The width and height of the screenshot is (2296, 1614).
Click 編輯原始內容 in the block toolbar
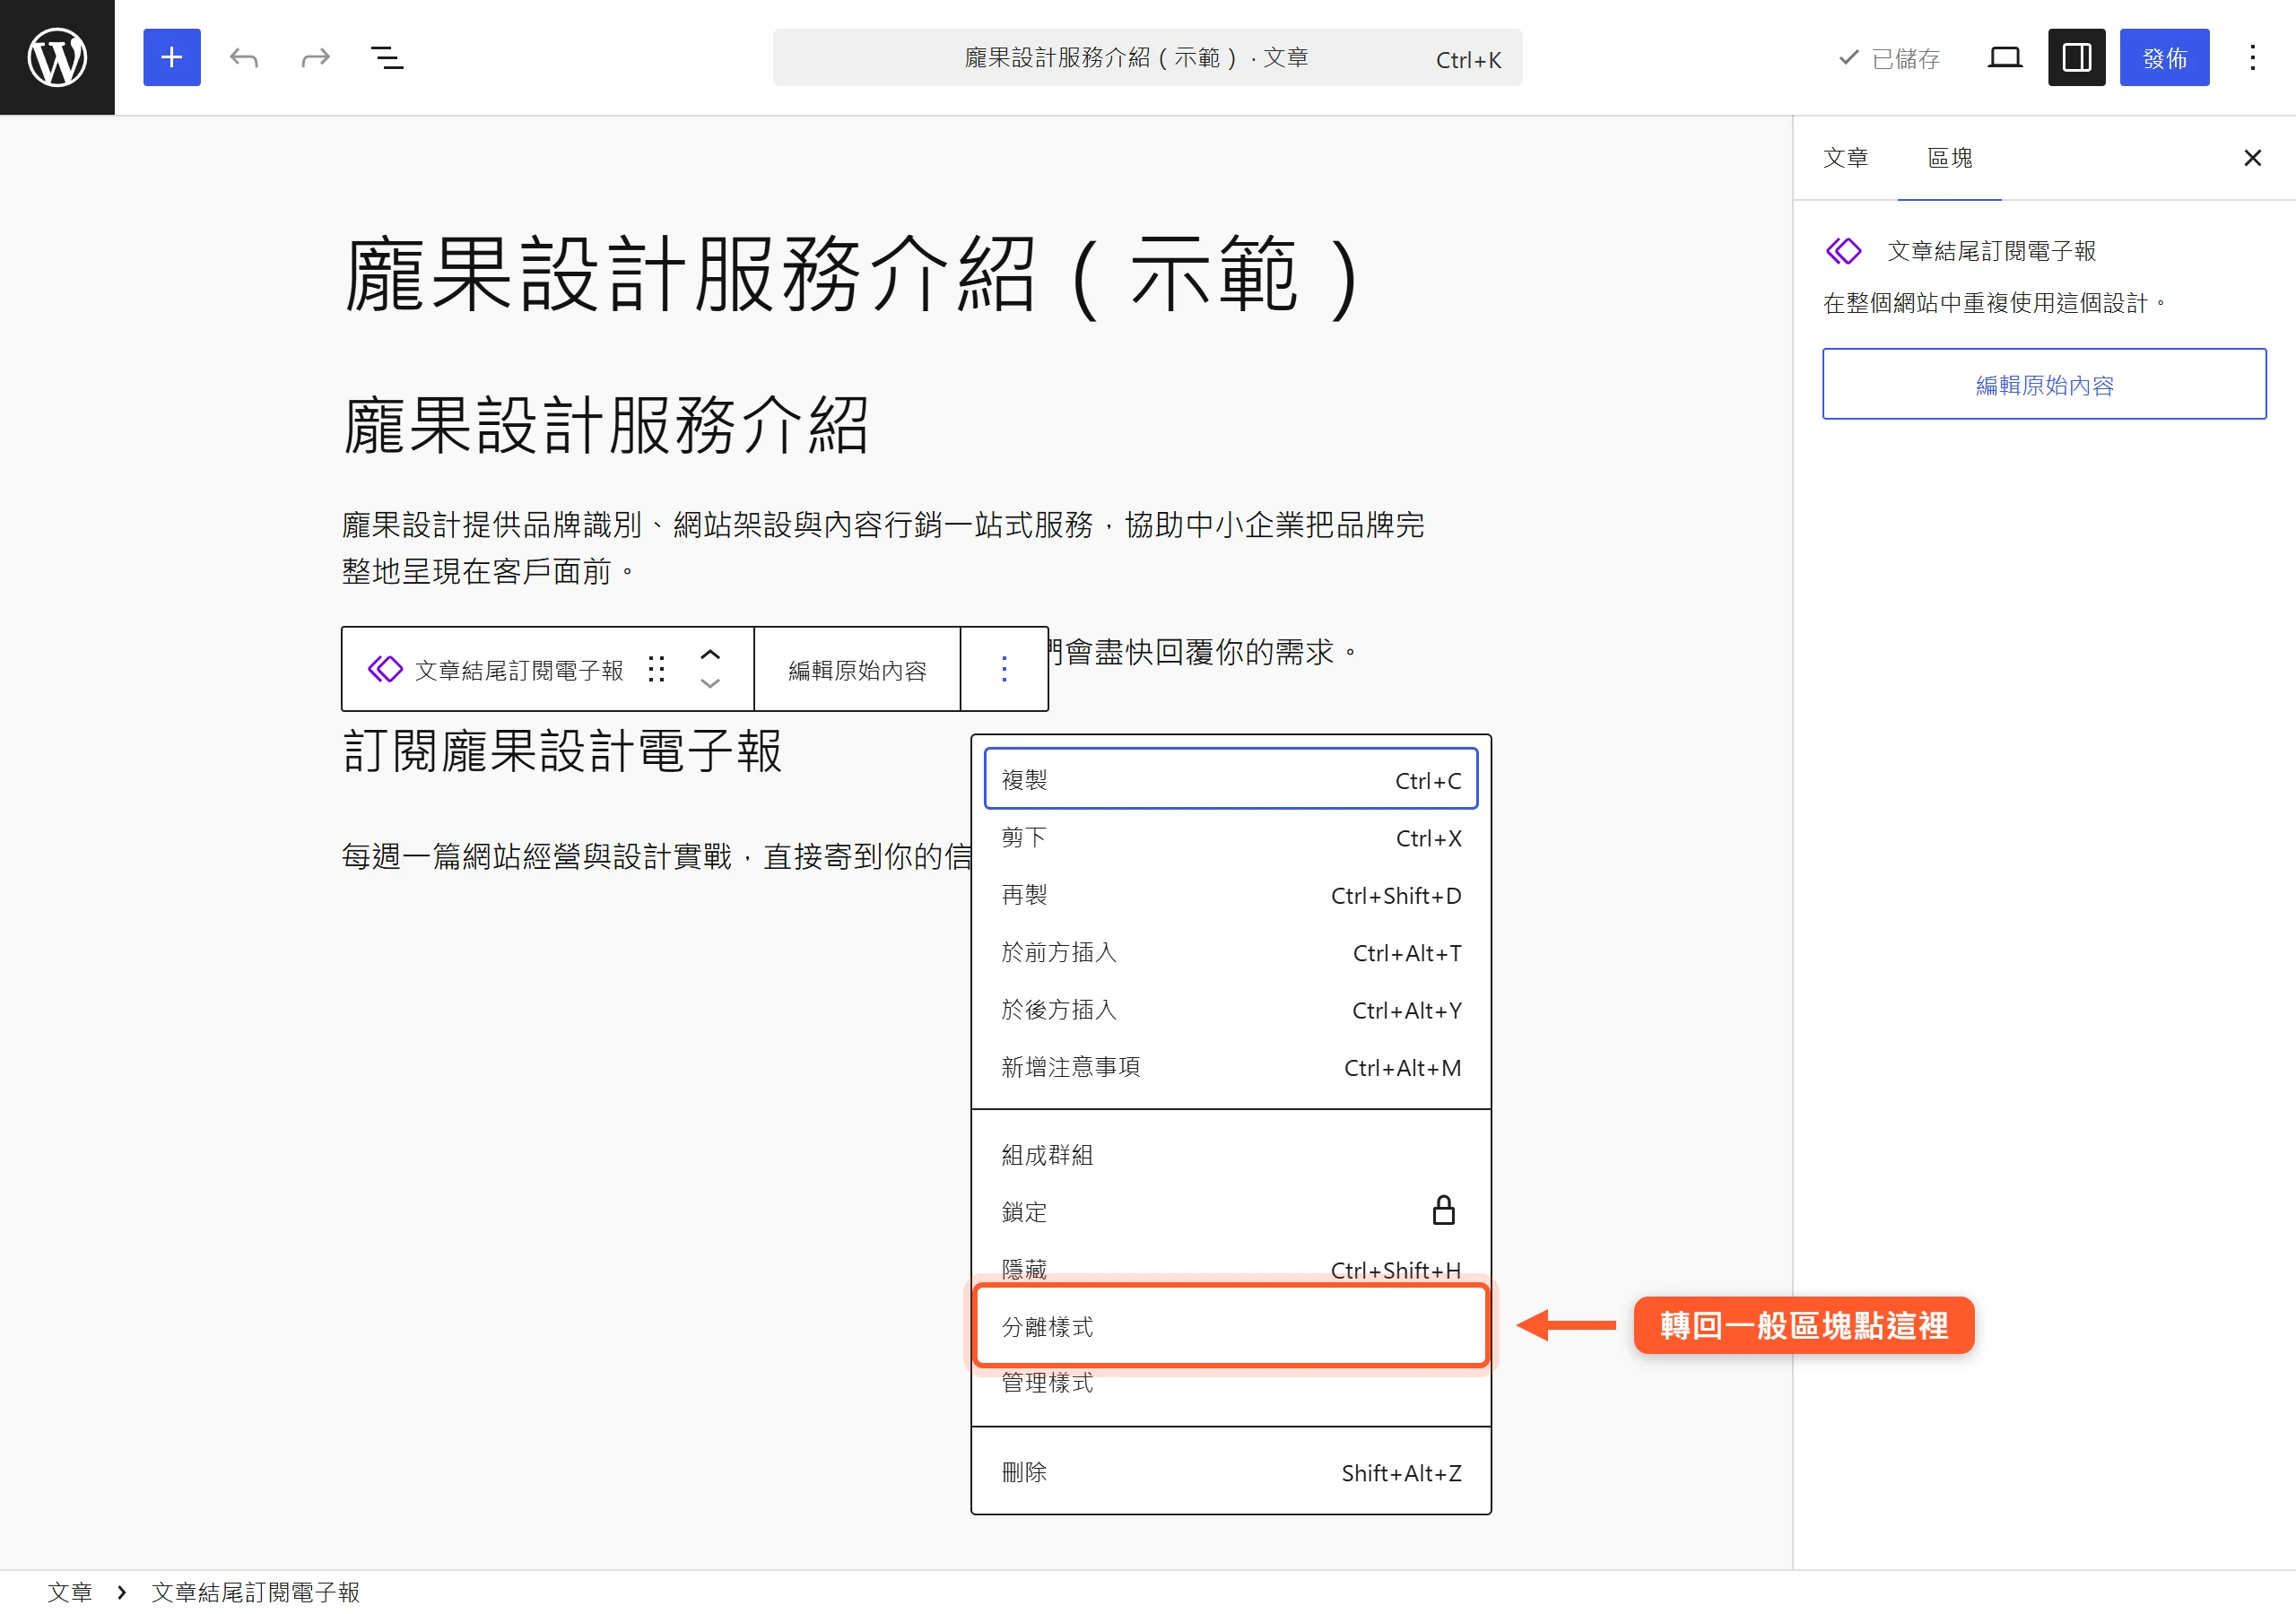point(857,669)
